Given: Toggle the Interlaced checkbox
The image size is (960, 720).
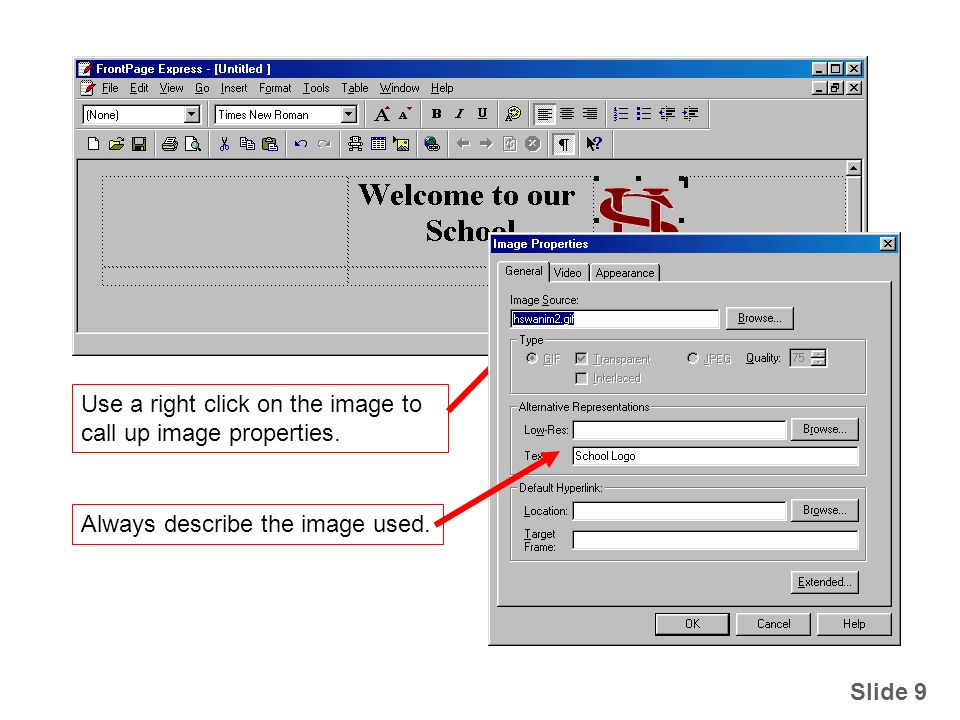Looking at the screenshot, I should [582, 378].
